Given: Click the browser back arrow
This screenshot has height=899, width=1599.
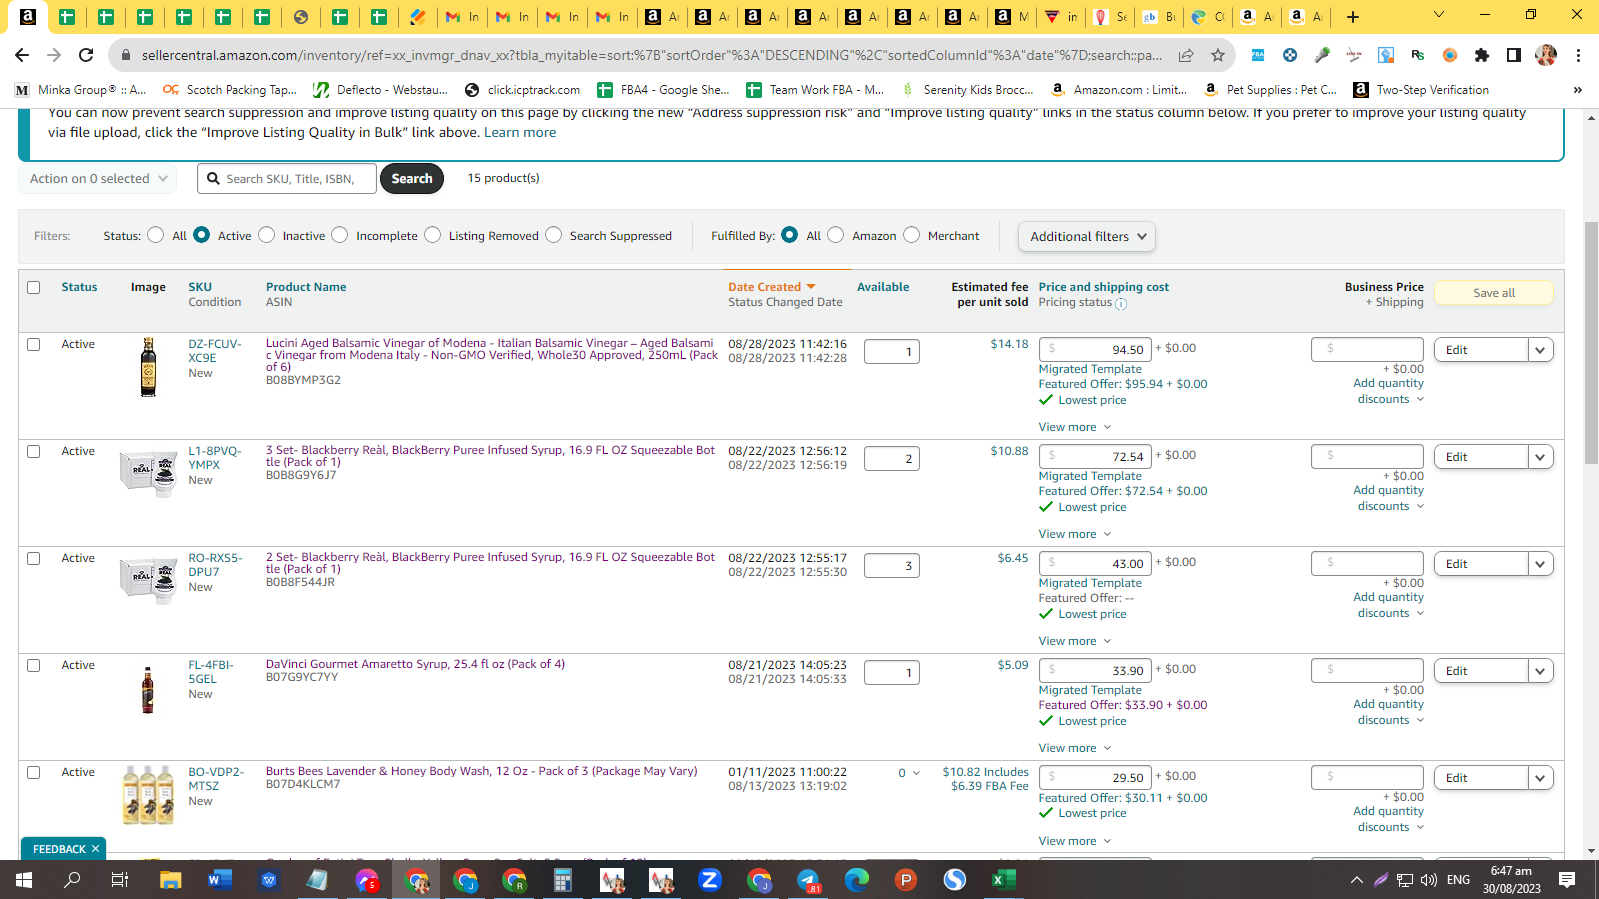Looking at the screenshot, I should point(22,55).
